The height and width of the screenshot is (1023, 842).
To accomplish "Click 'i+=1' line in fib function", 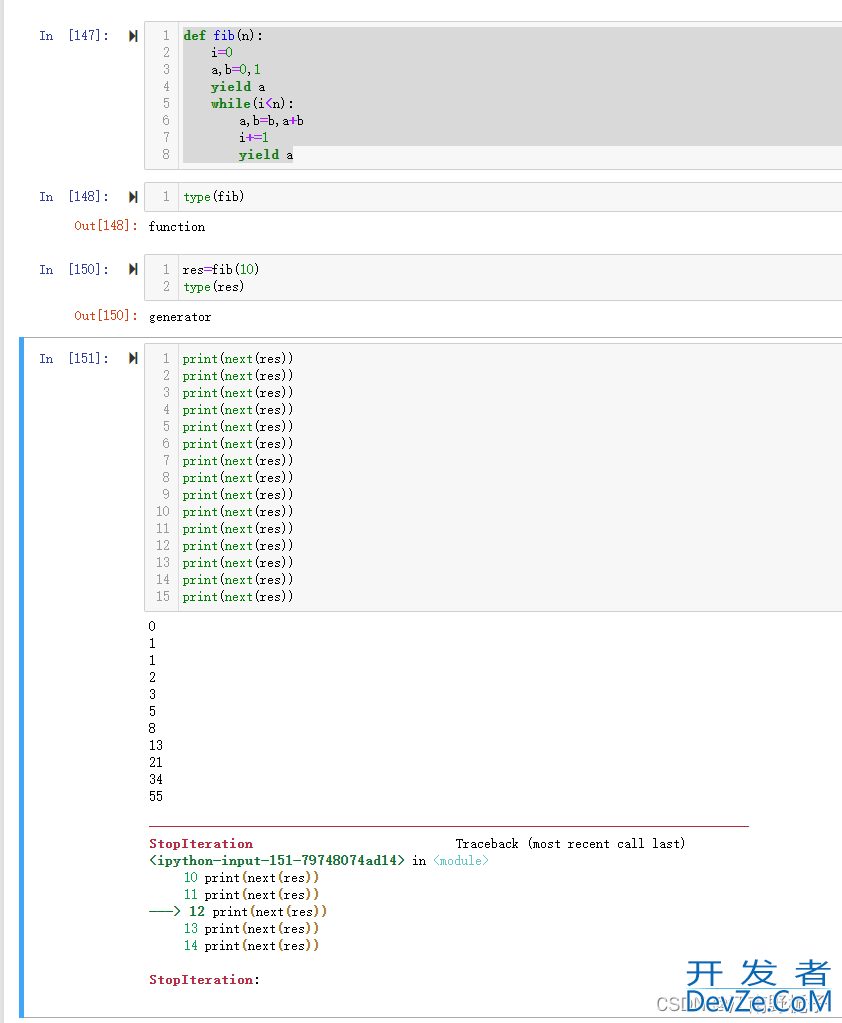I will click(x=254, y=138).
